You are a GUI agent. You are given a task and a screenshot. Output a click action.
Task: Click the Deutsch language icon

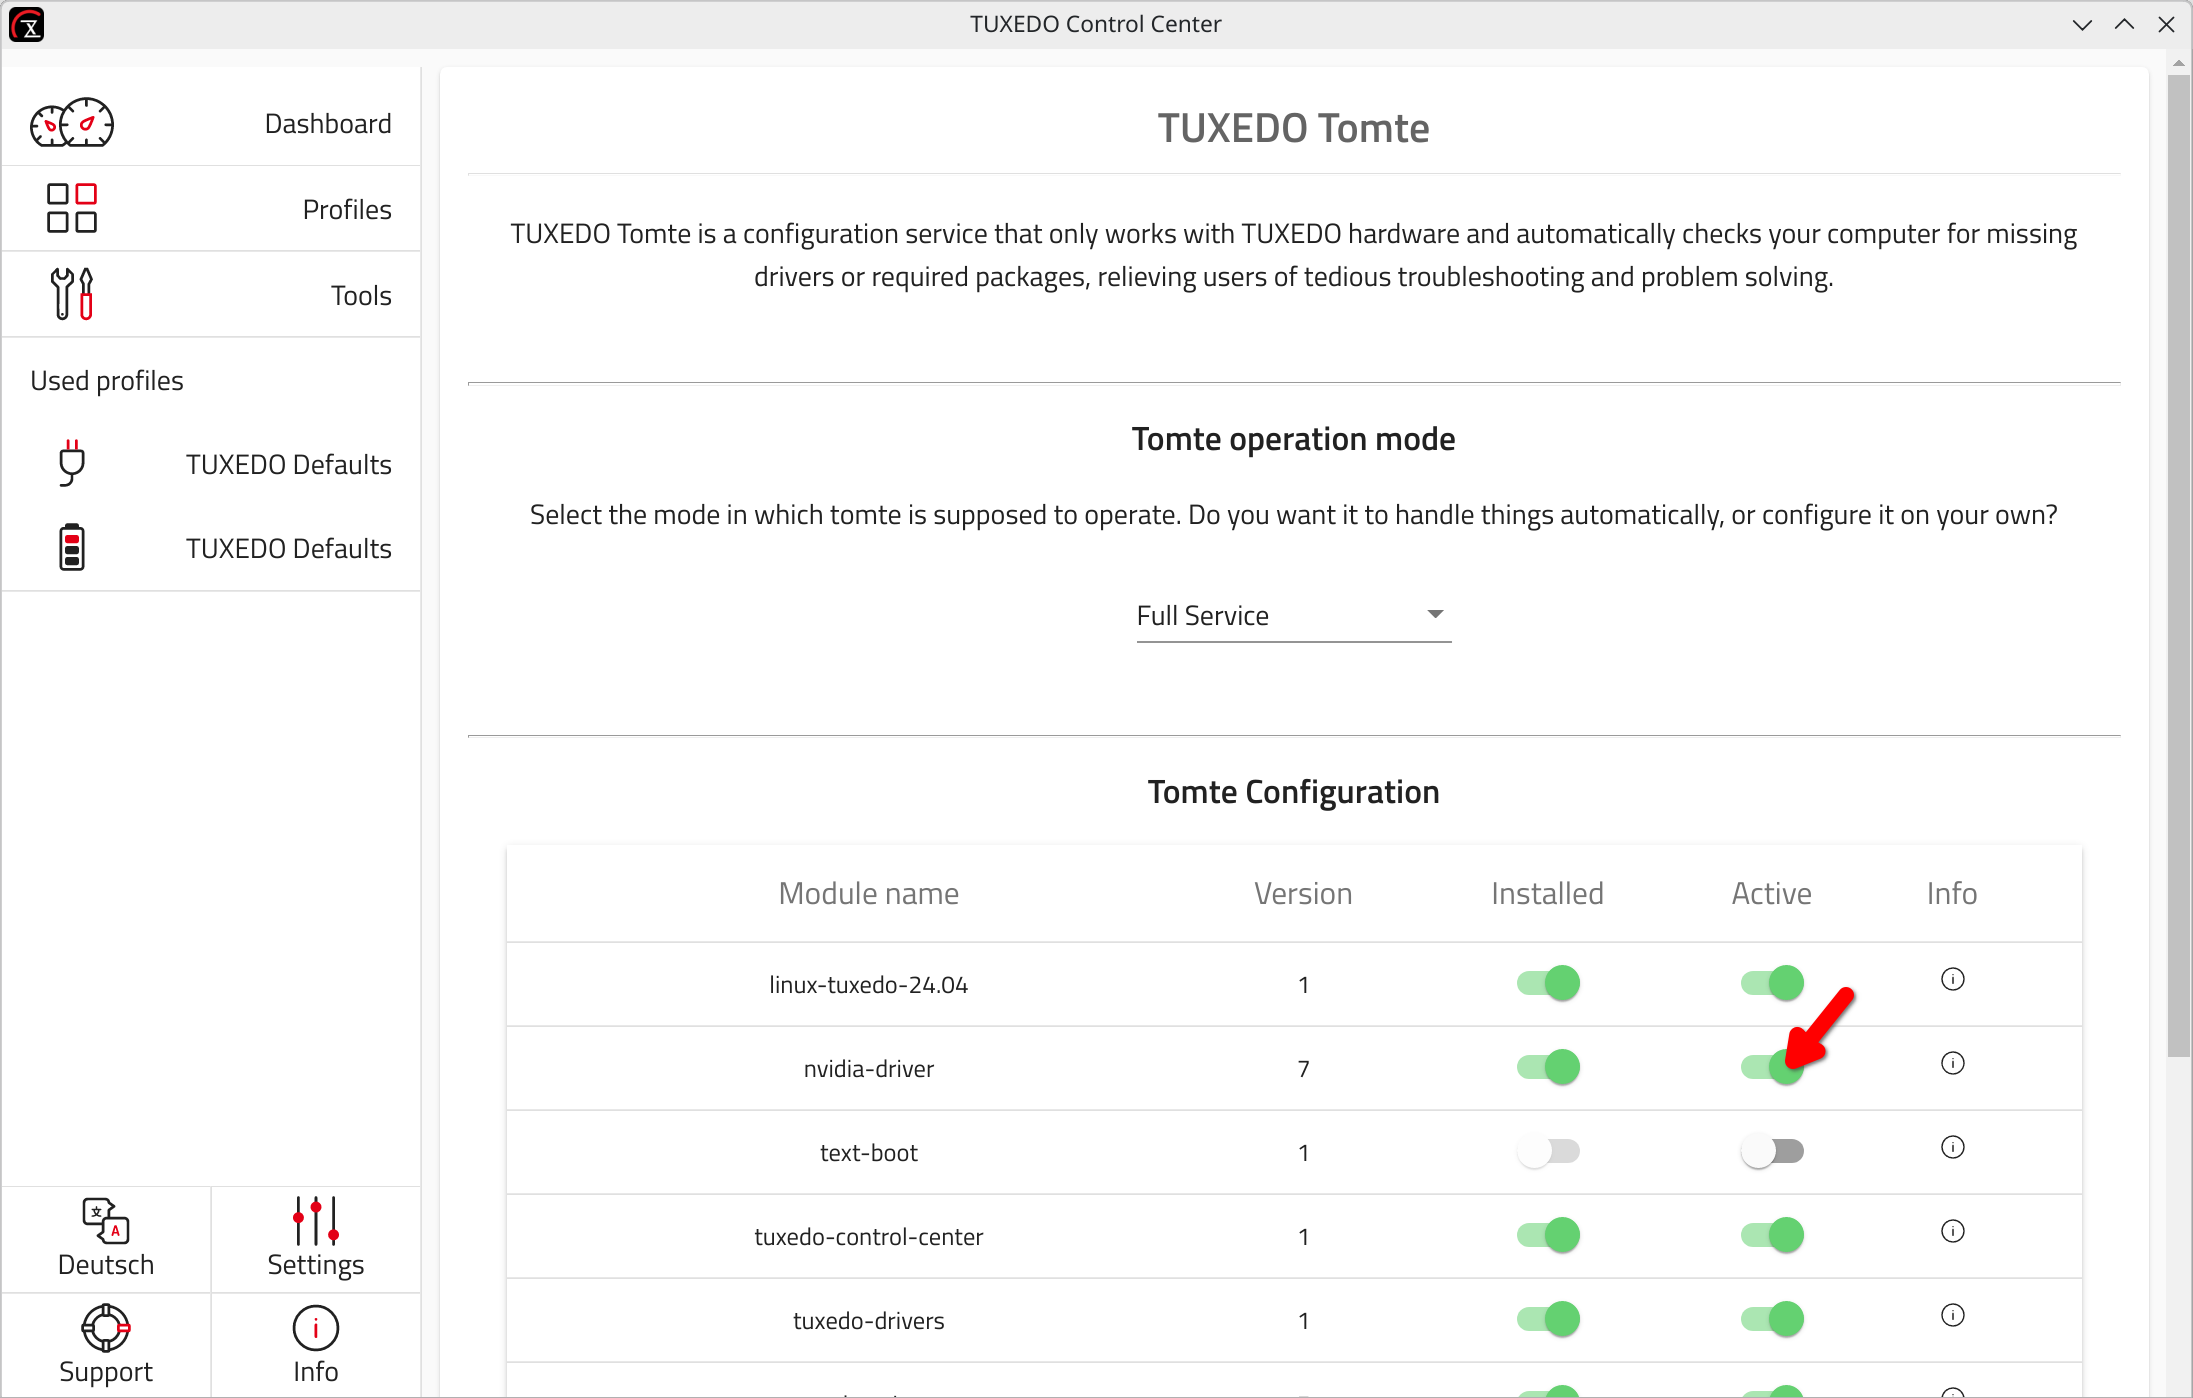[106, 1221]
